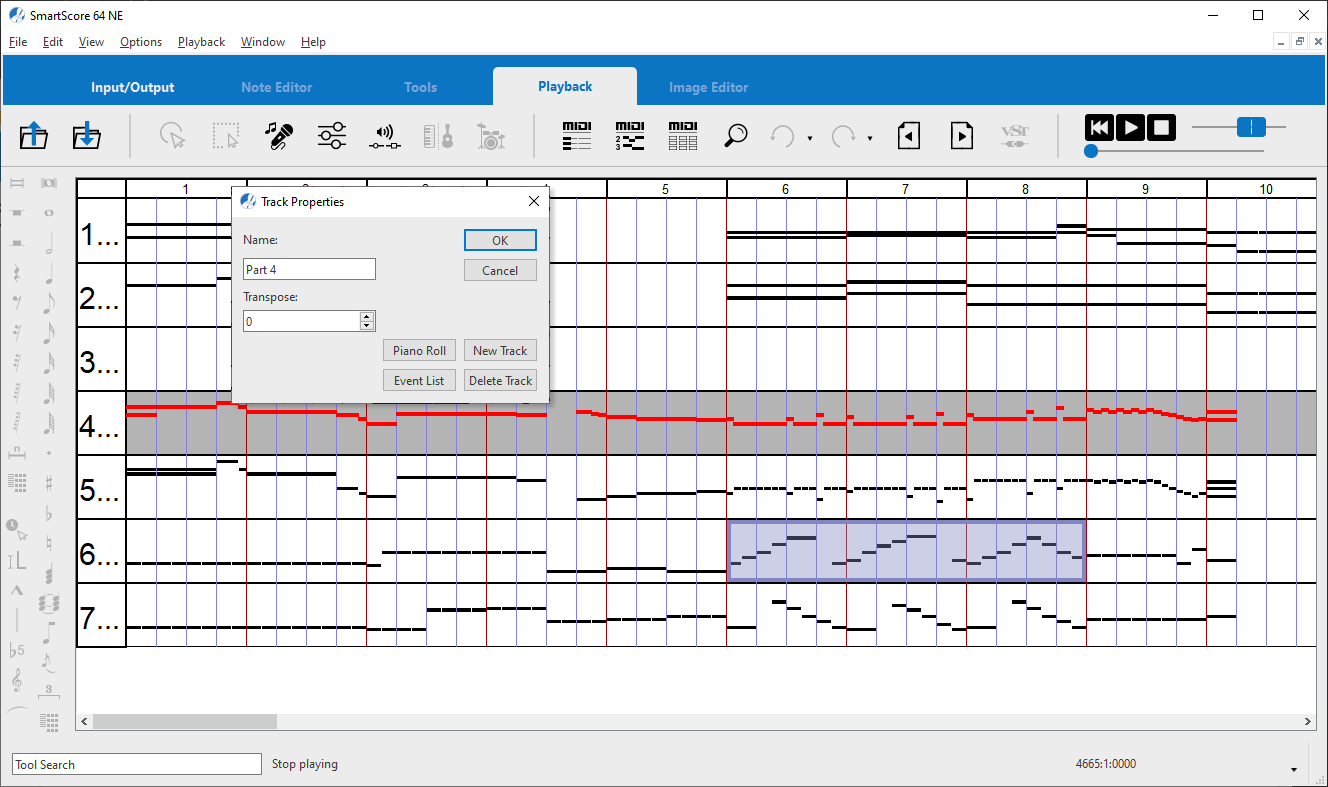
Task: Open the Edit menu
Action: point(53,42)
